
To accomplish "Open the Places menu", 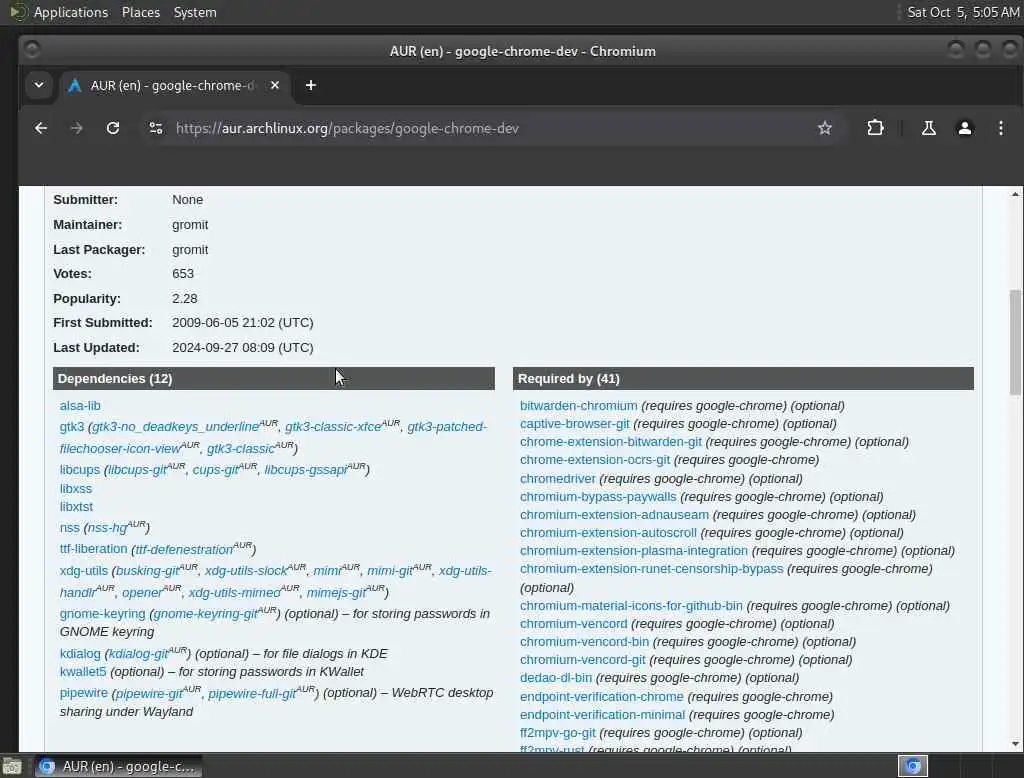I will [141, 12].
